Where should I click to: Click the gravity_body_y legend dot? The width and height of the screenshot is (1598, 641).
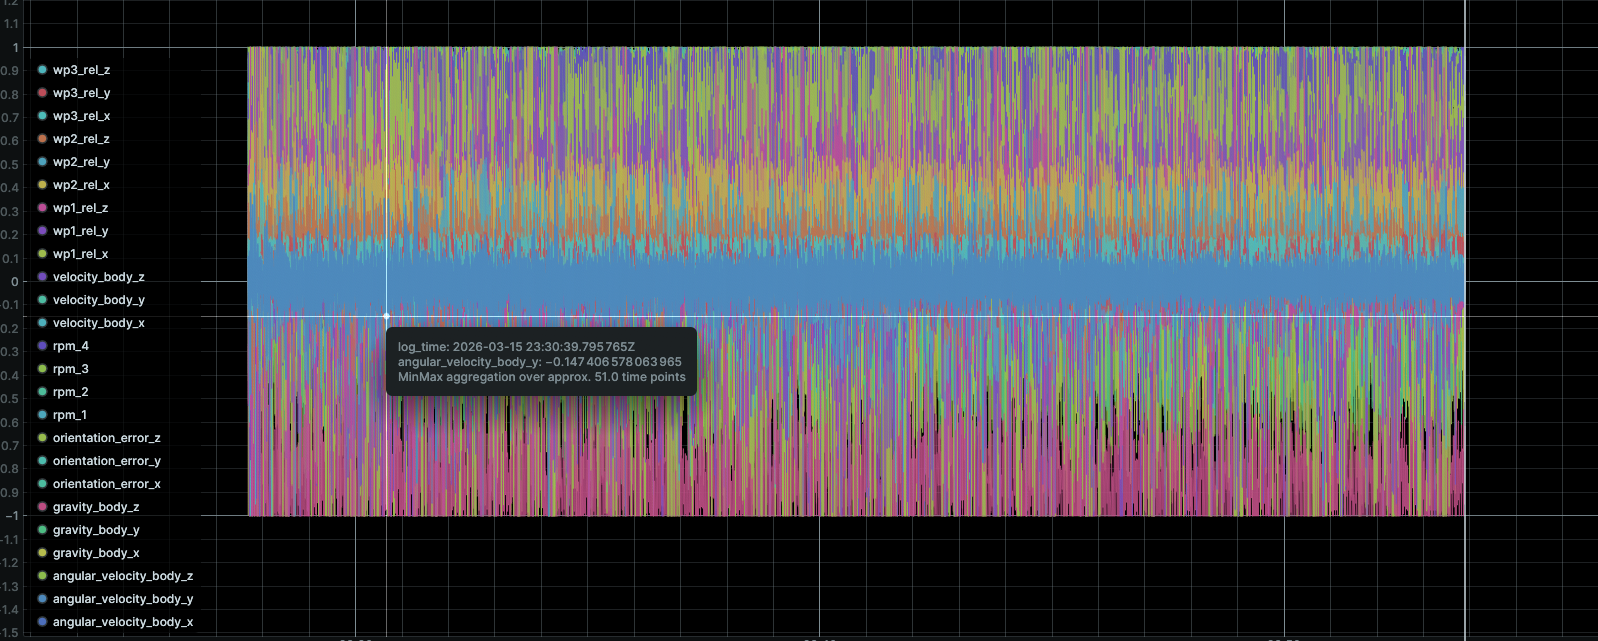tap(42, 530)
